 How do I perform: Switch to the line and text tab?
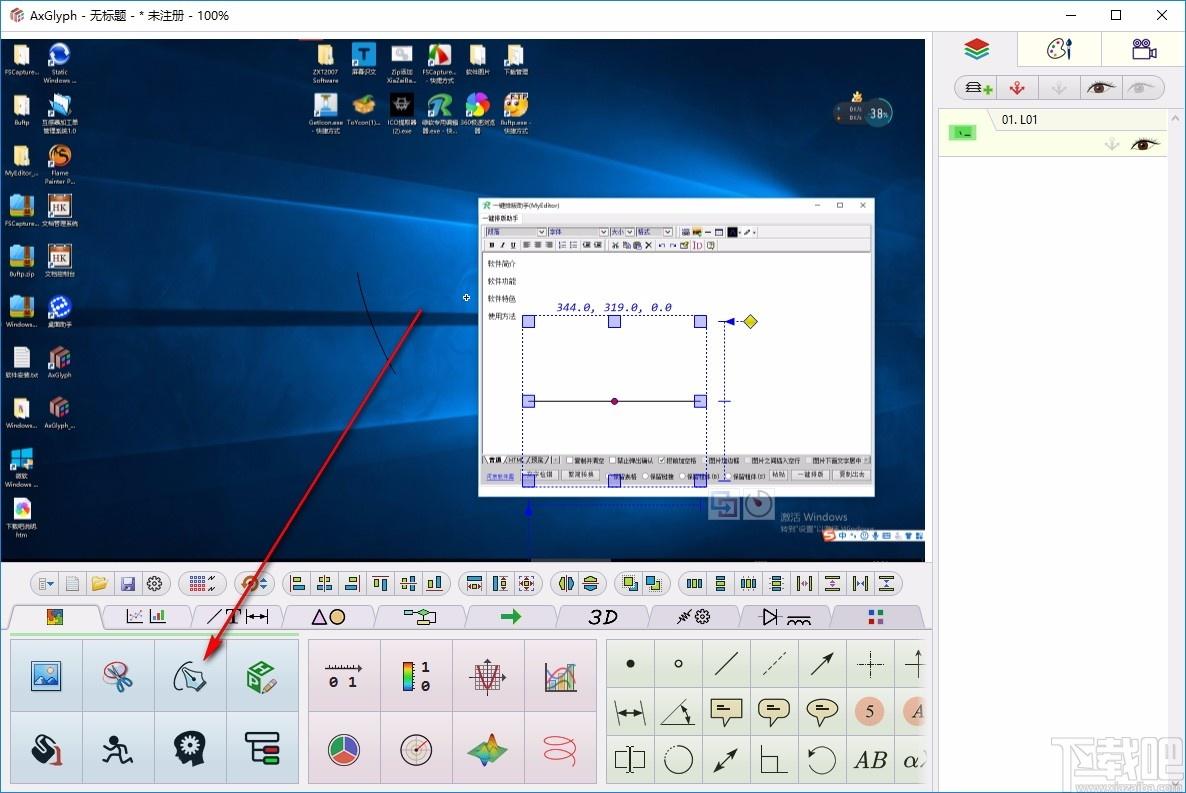pyautogui.click(x=238, y=617)
